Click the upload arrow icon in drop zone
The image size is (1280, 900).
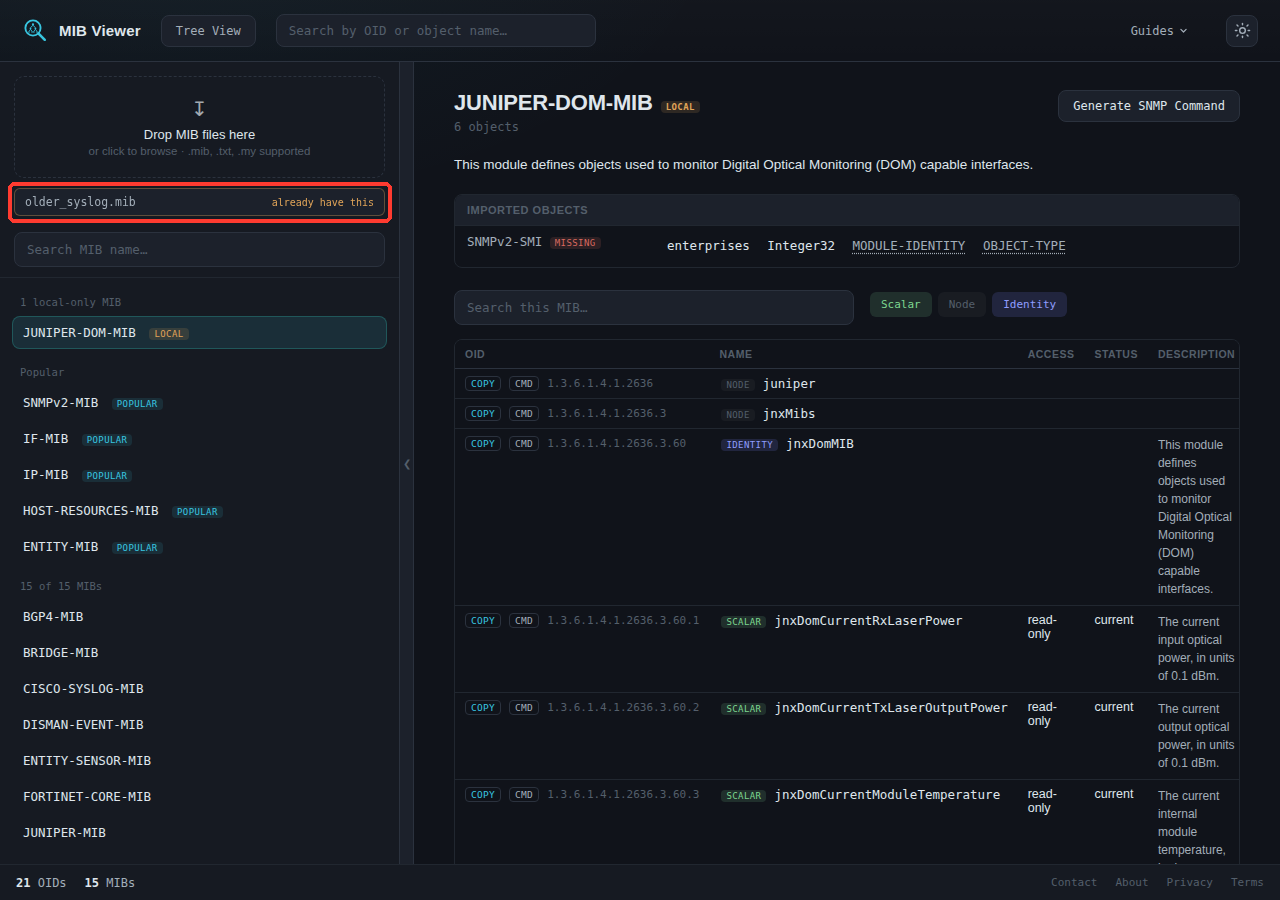tap(199, 108)
